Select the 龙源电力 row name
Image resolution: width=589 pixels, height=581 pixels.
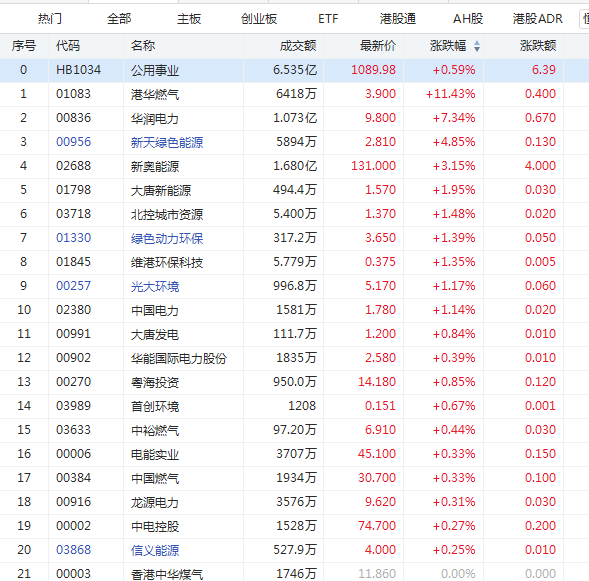click(155, 502)
